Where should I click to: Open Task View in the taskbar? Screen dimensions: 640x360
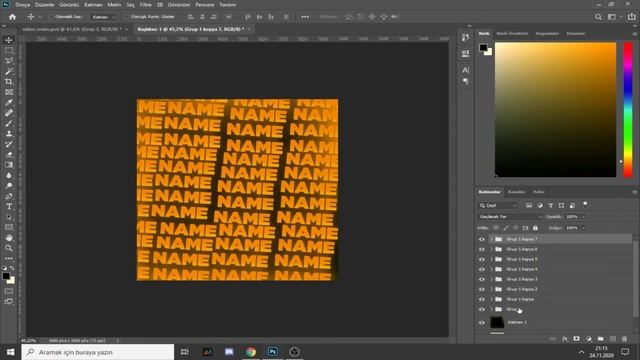[184, 352]
